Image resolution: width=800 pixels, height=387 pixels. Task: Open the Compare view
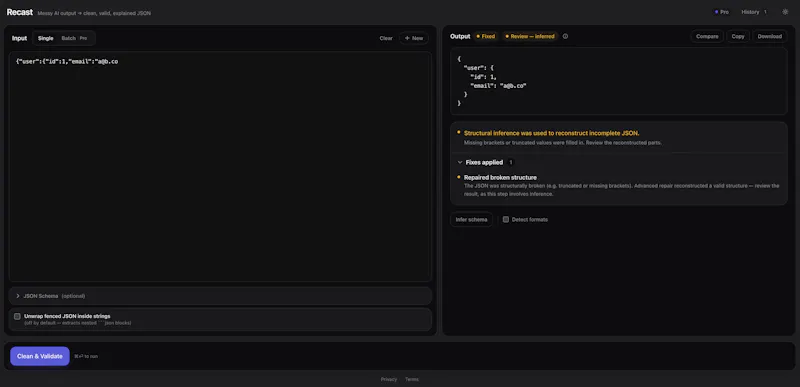click(x=707, y=36)
